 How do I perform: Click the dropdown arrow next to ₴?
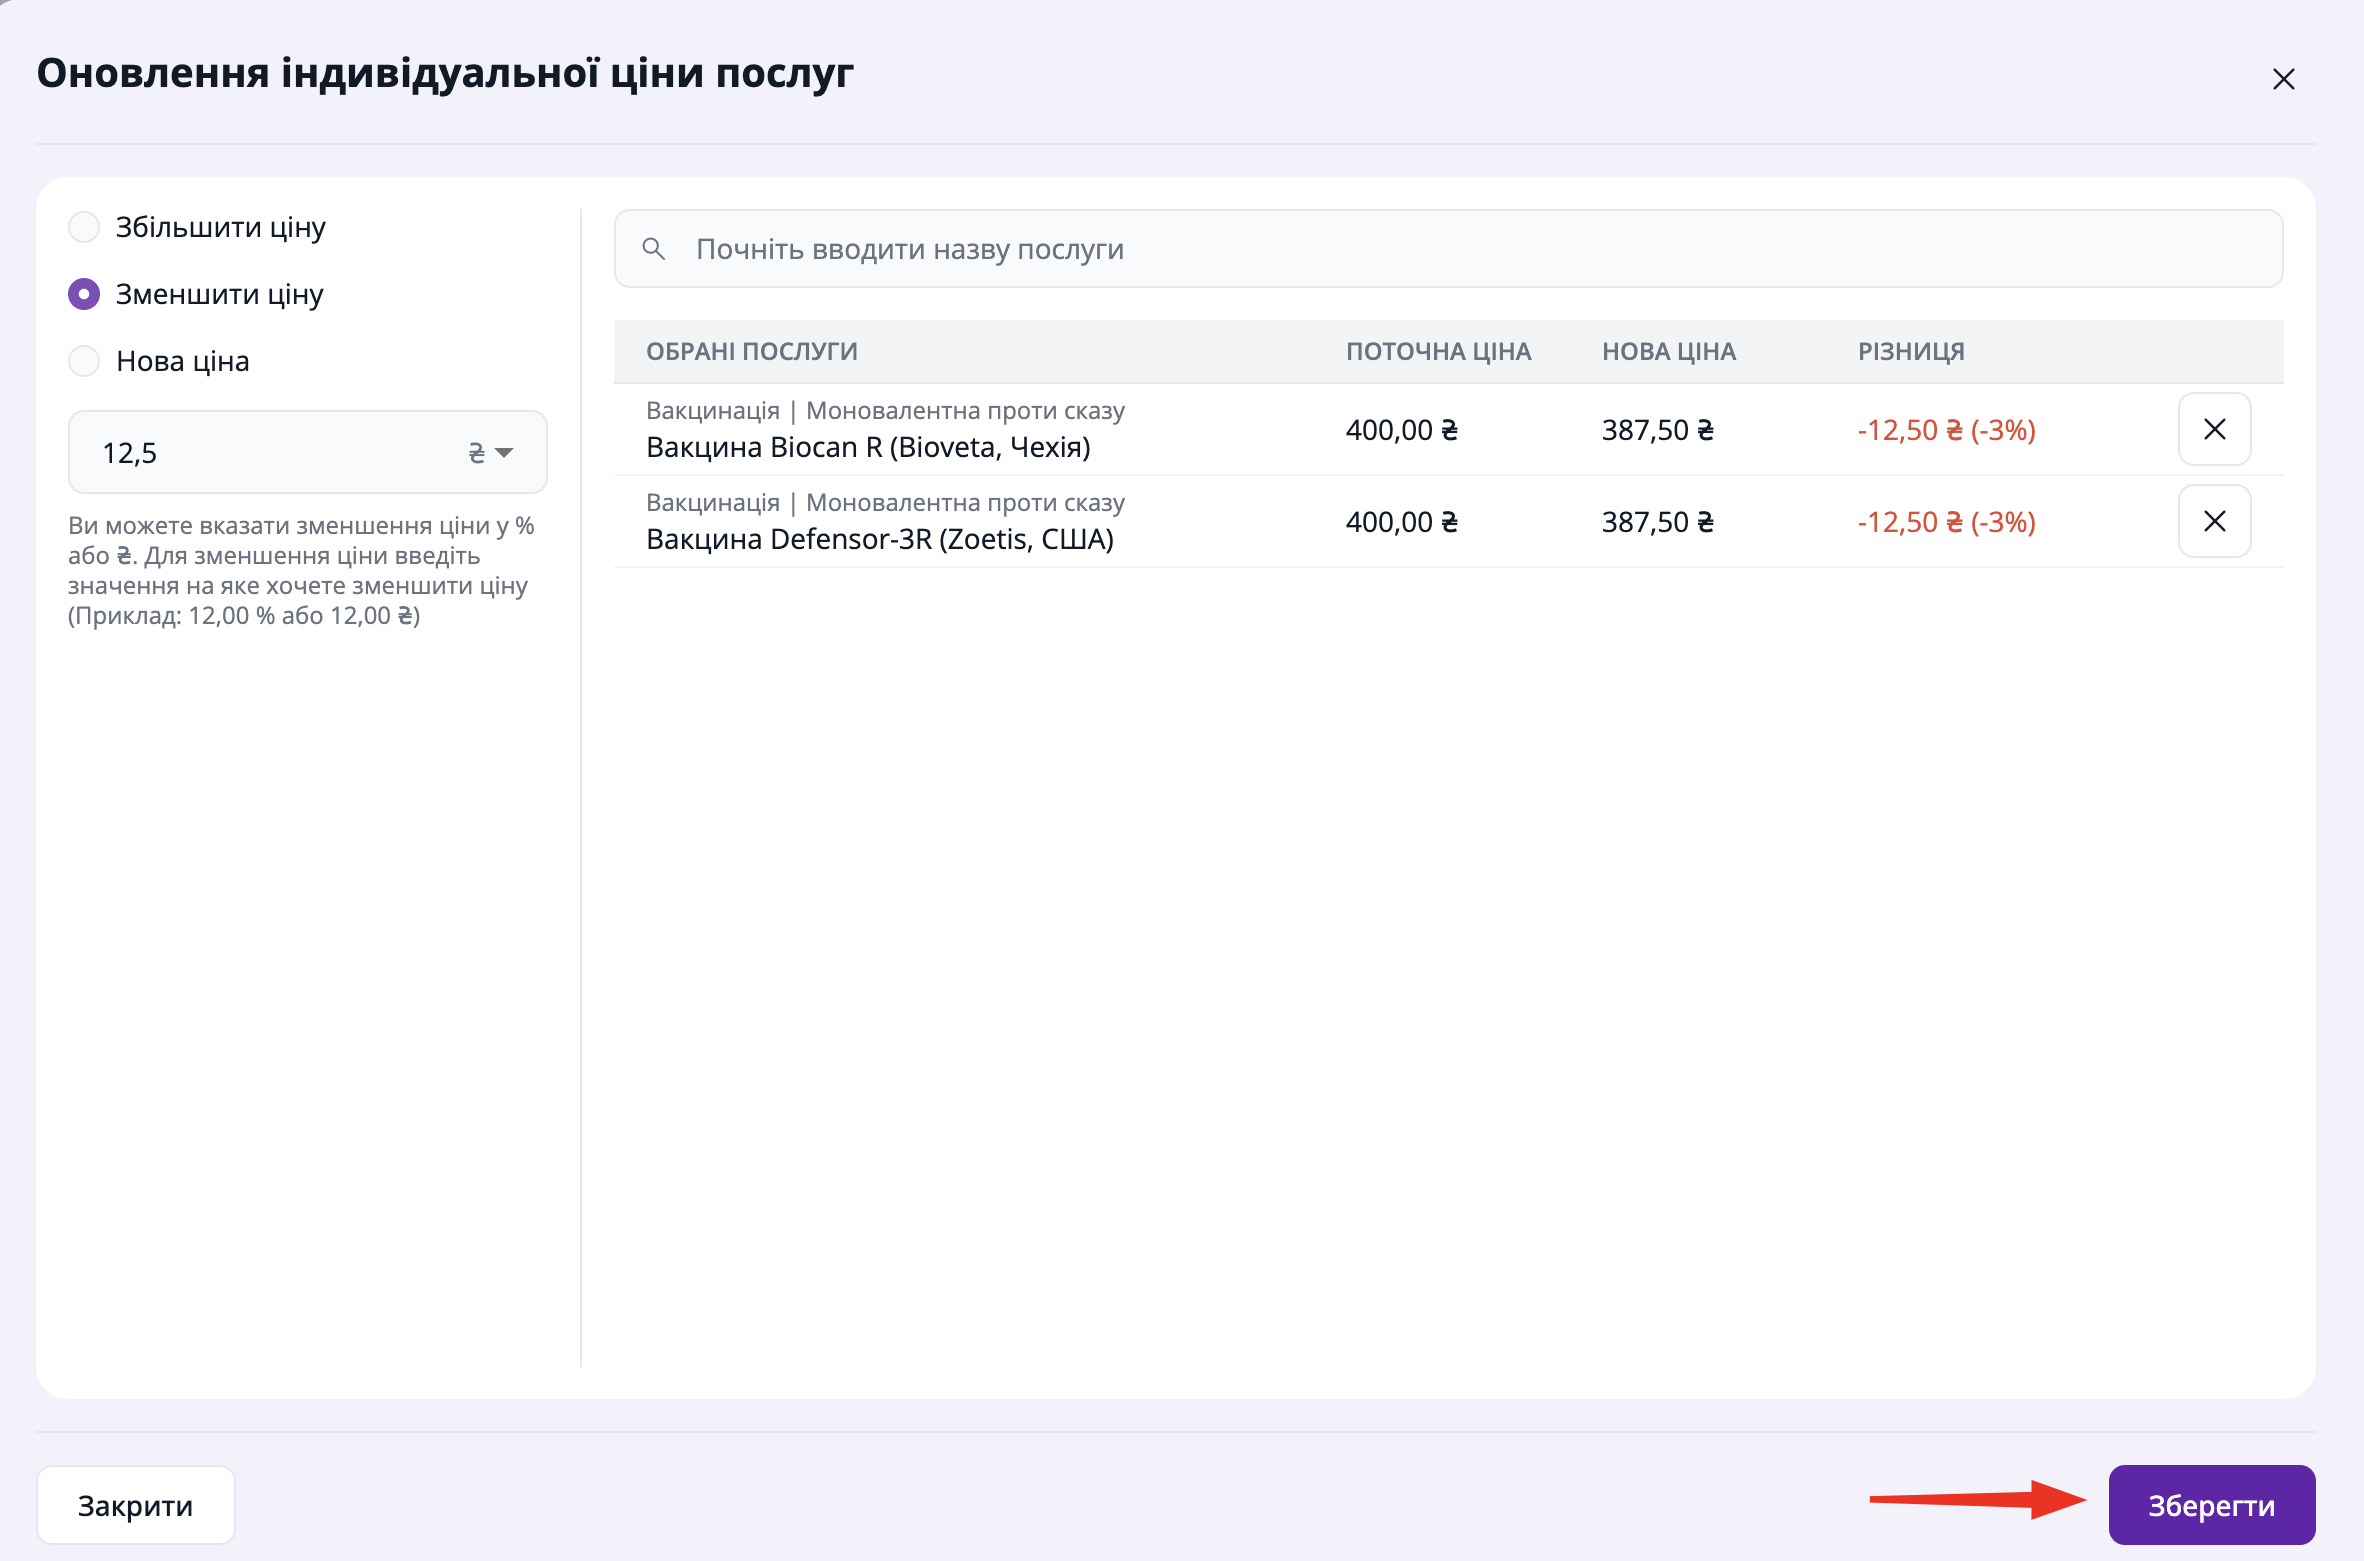coord(505,453)
